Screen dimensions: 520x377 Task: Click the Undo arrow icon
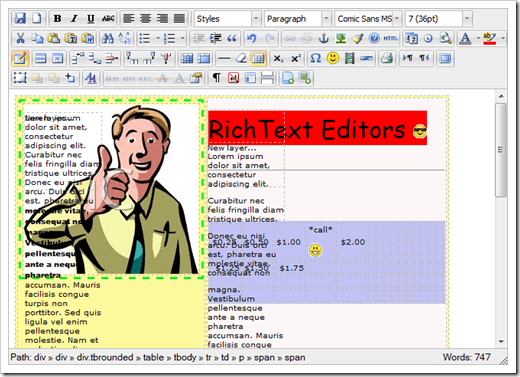point(252,39)
